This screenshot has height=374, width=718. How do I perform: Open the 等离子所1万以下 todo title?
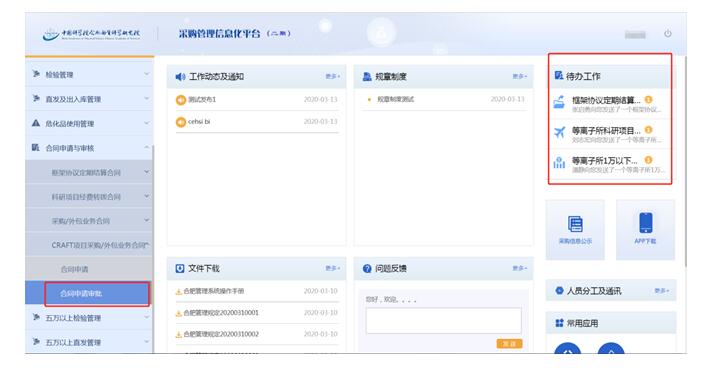tap(604, 160)
